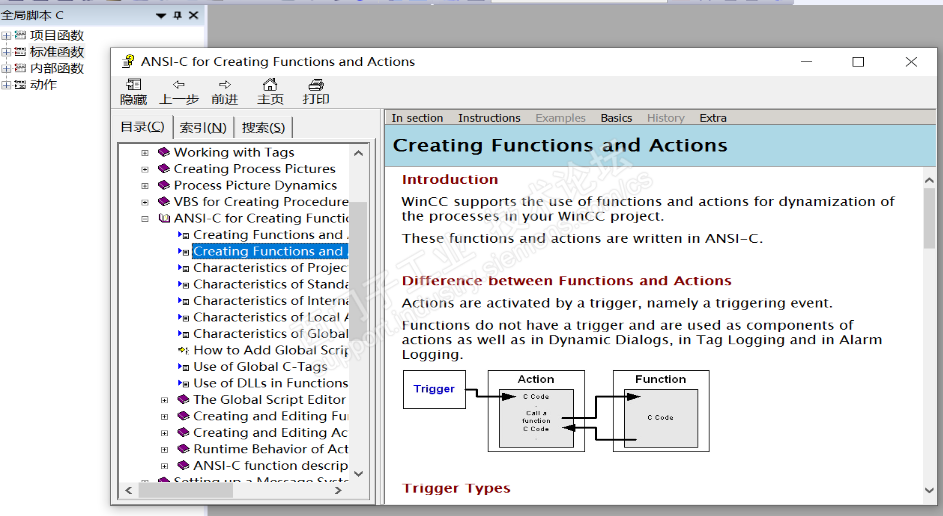Open the Basics menu

pyautogui.click(x=616, y=118)
